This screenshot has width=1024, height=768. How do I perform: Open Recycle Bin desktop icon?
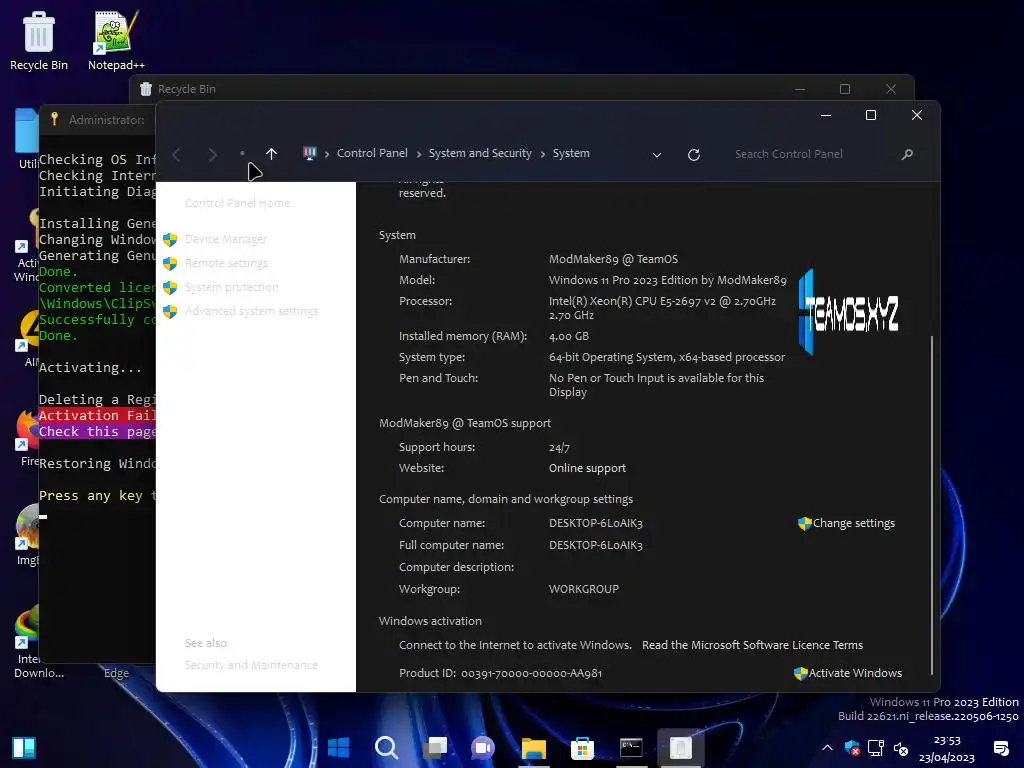39,40
